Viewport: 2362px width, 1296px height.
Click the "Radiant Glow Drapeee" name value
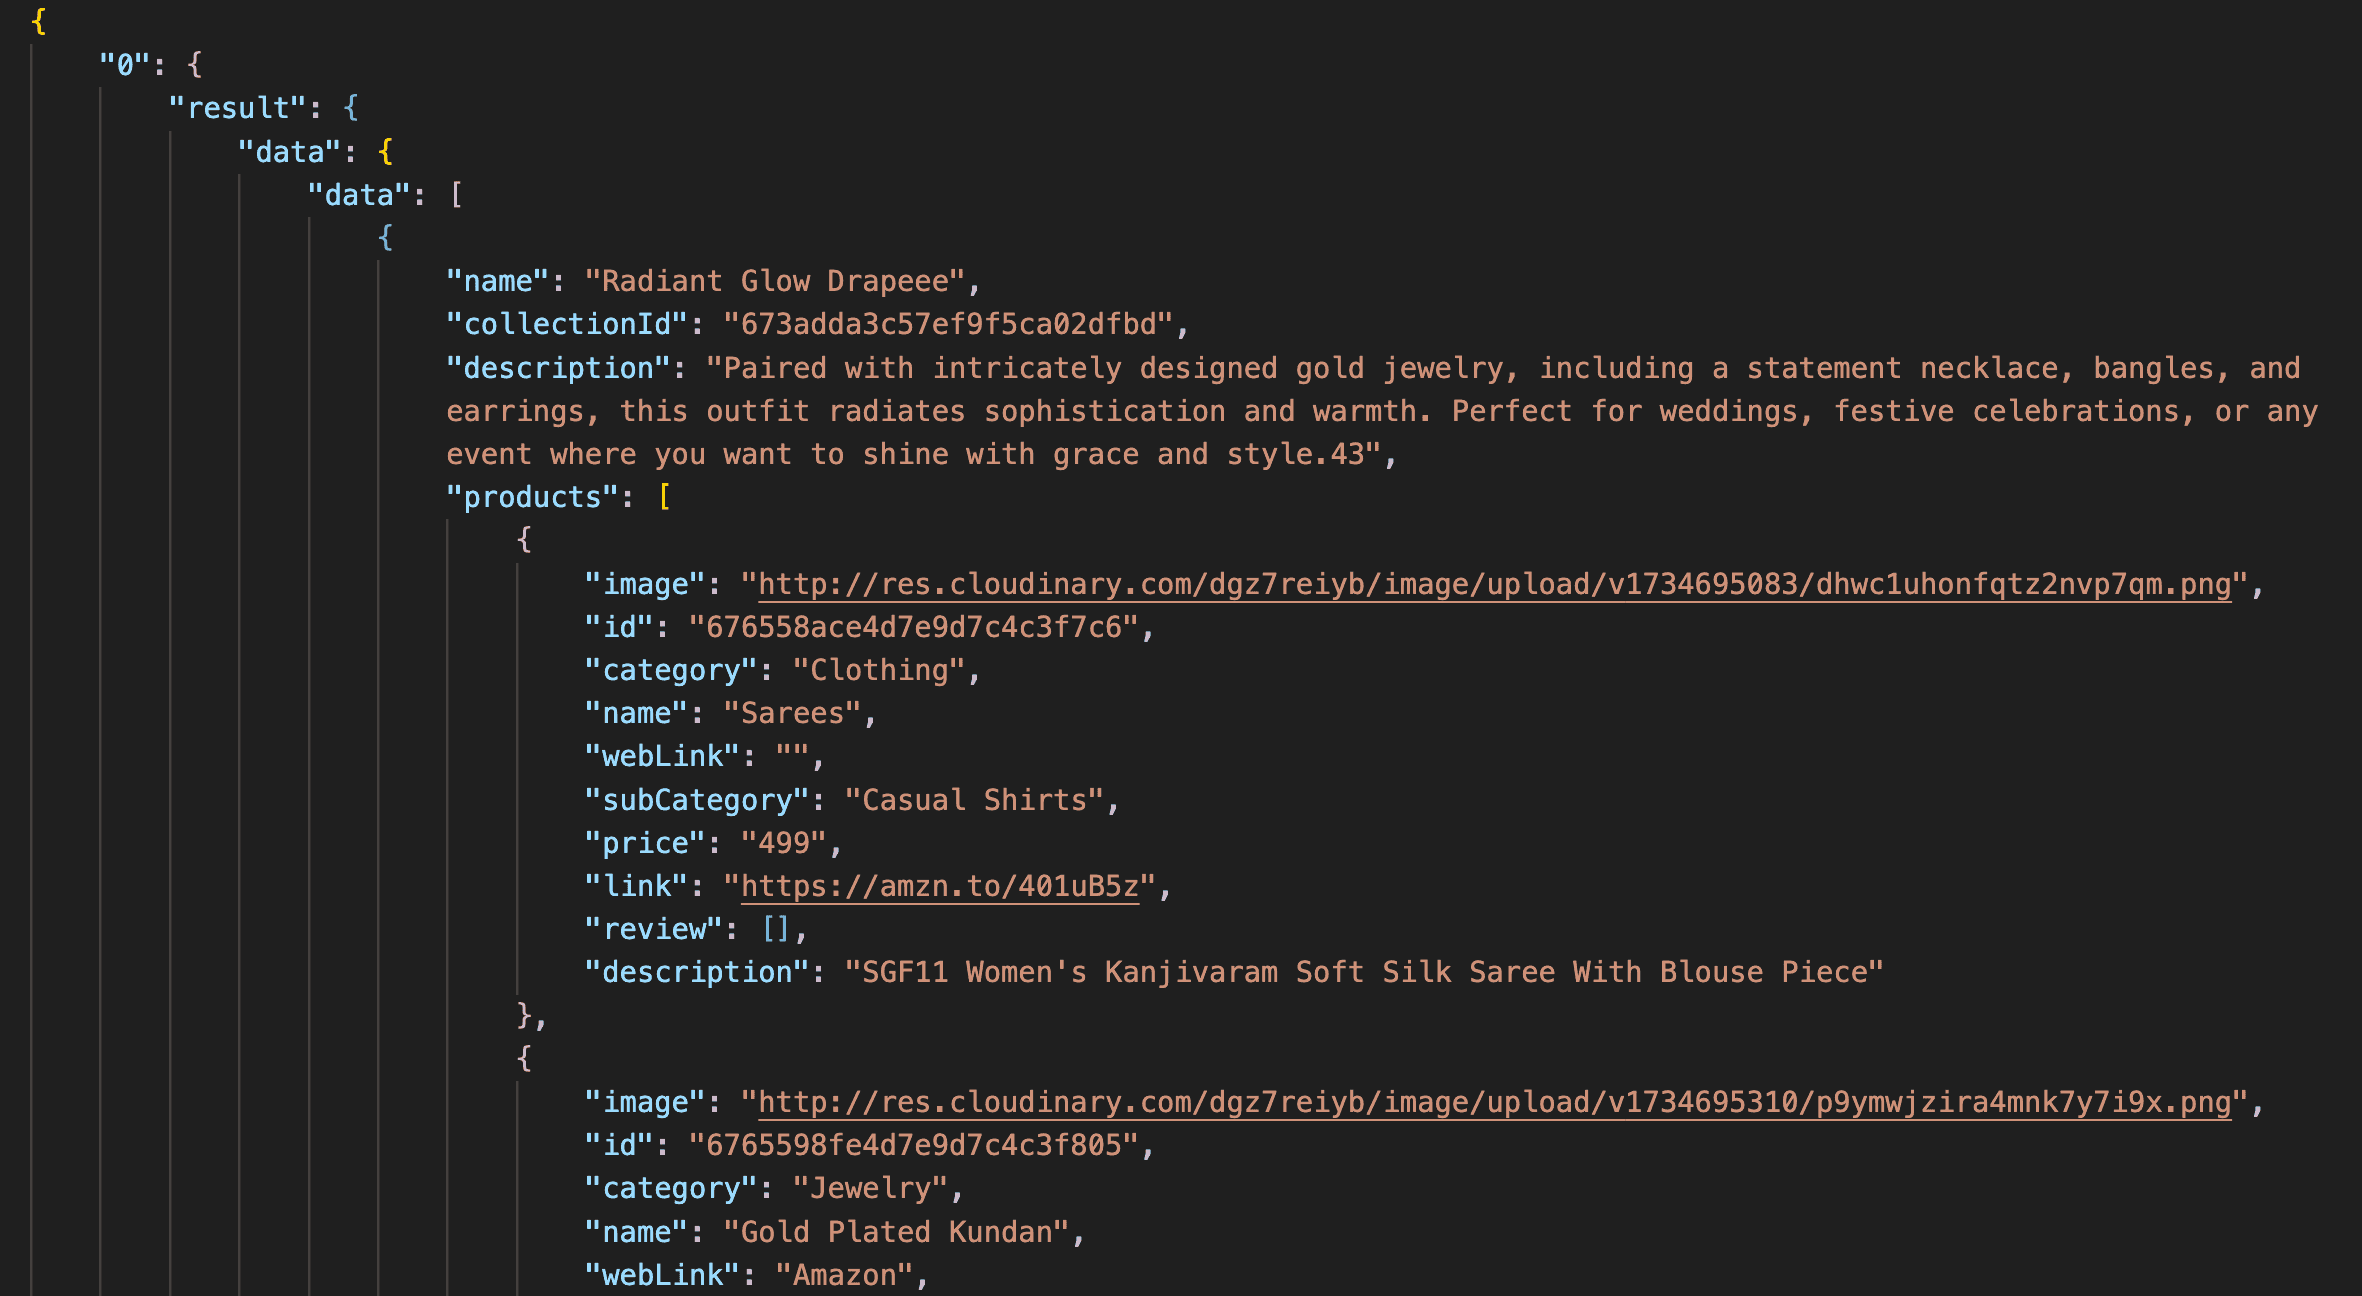(775, 281)
